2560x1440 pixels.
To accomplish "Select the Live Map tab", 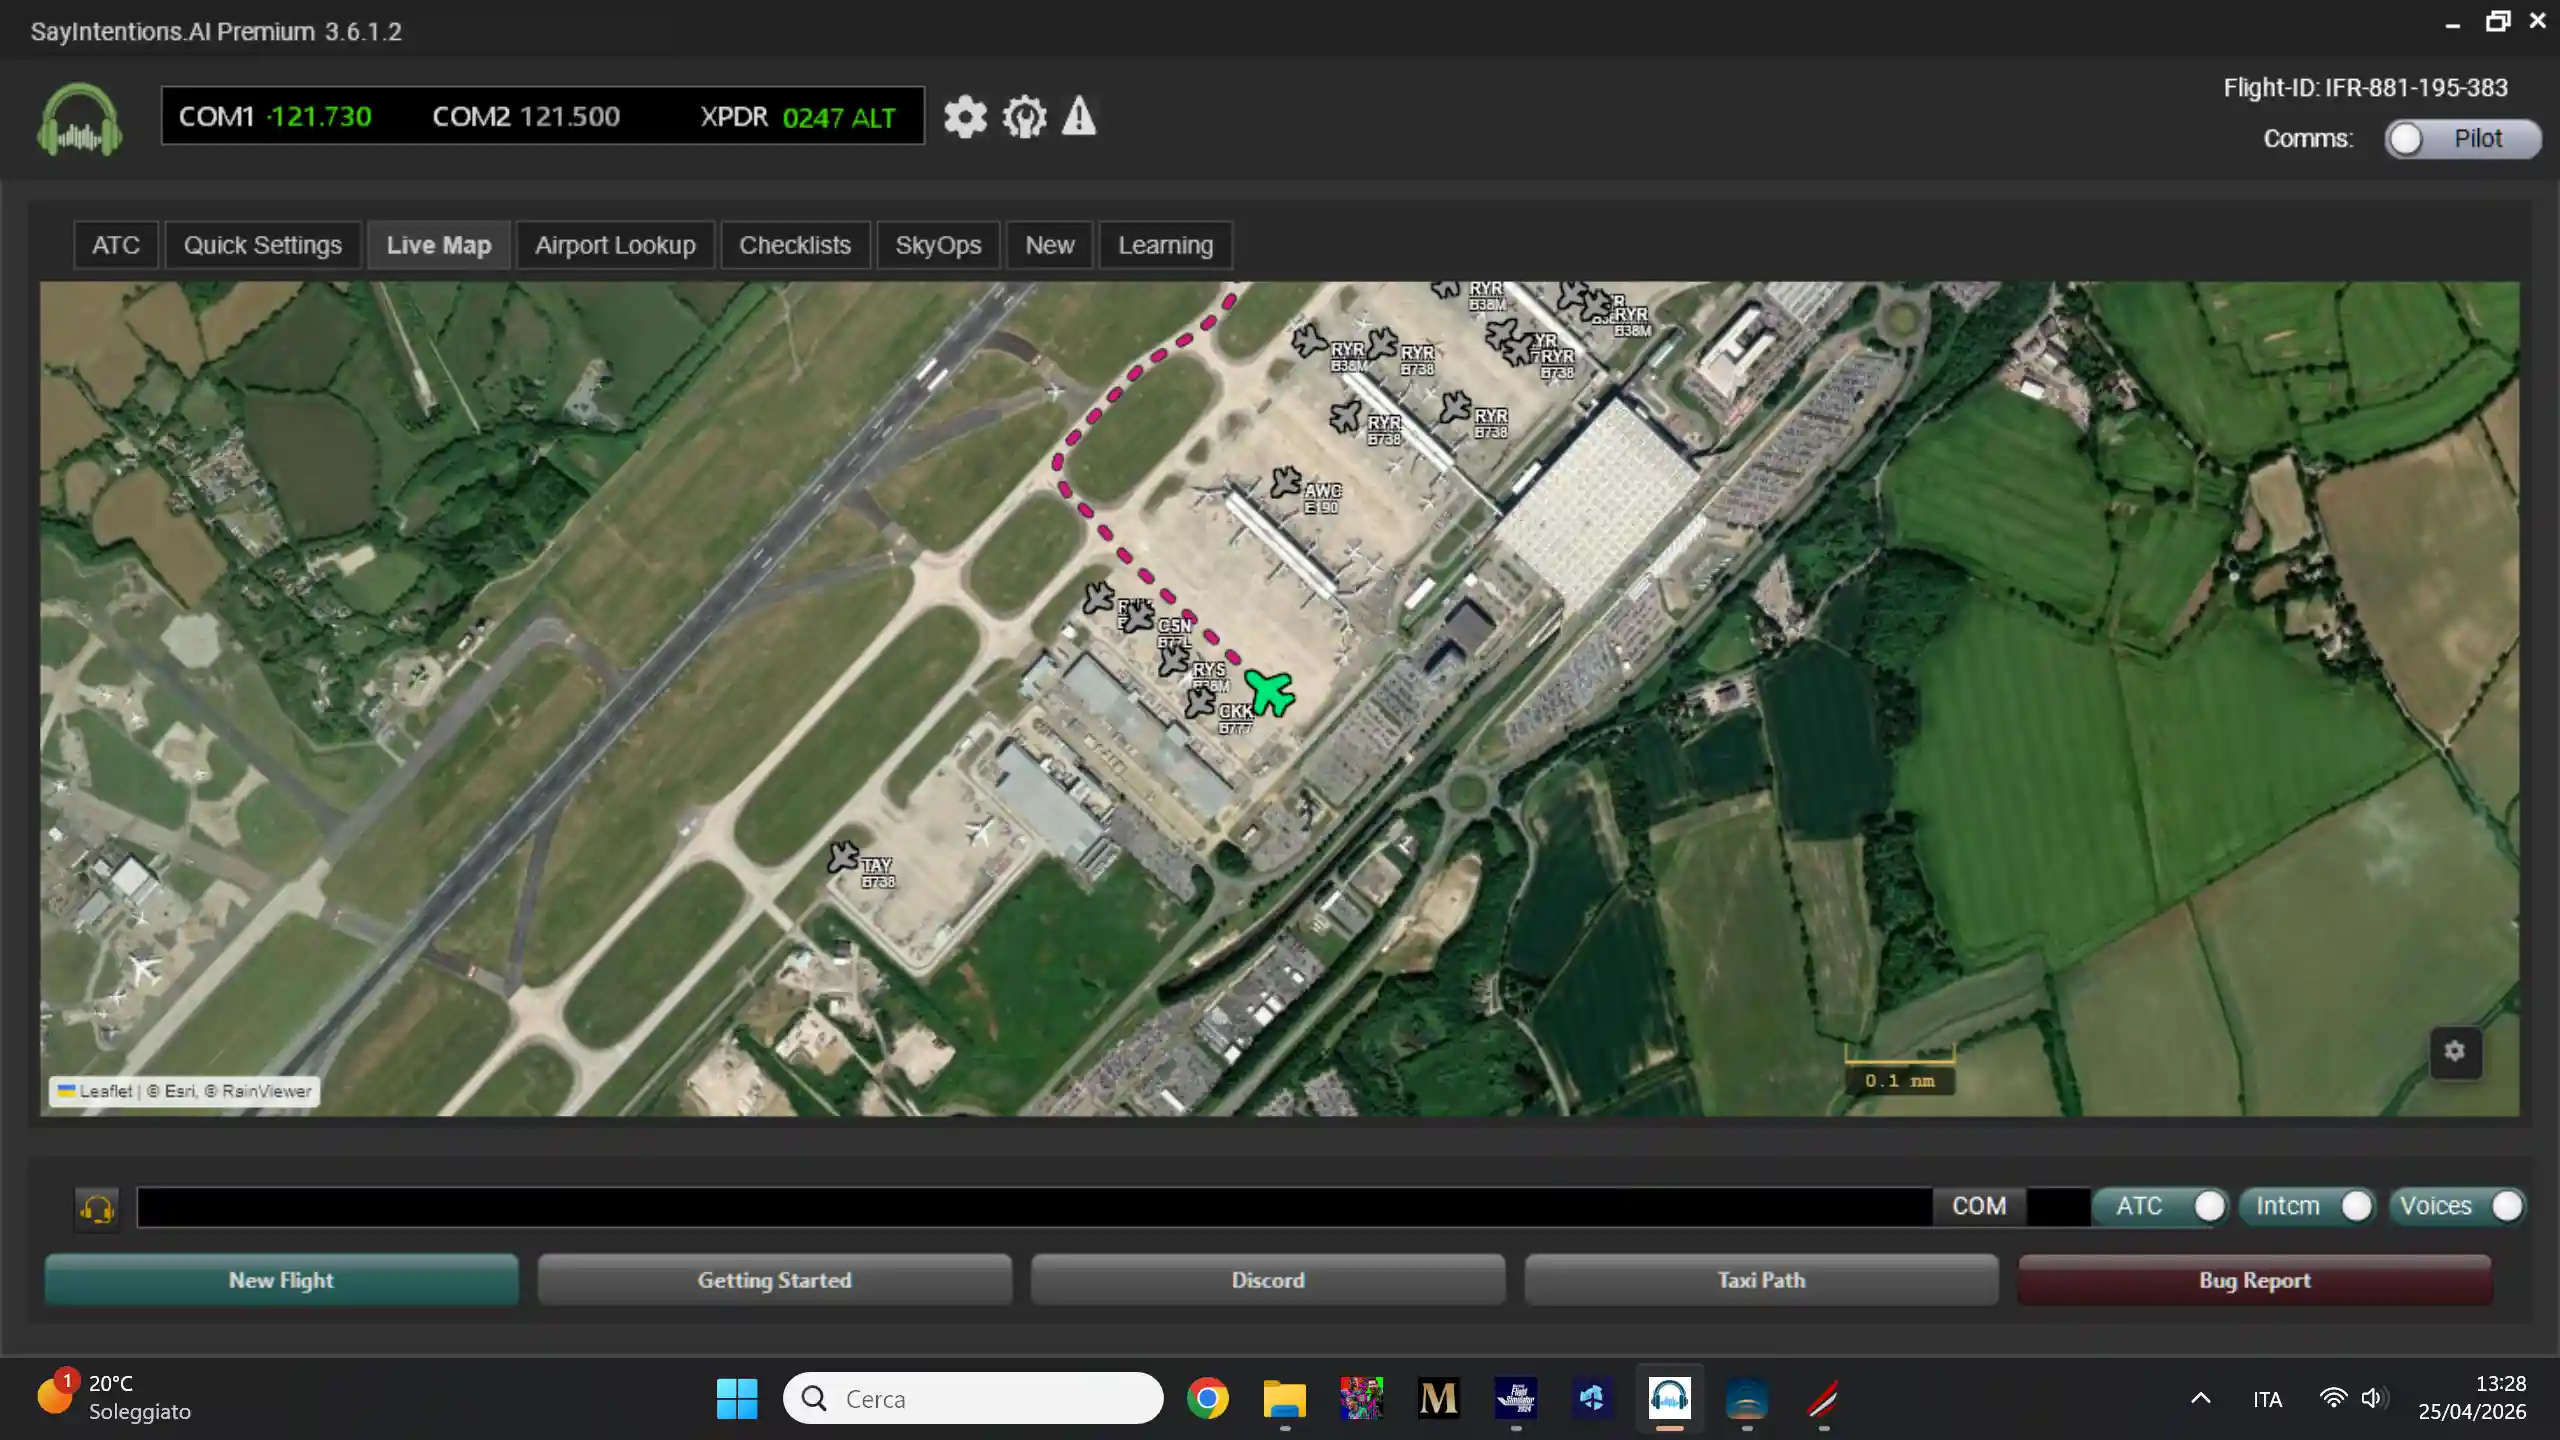I will (439, 245).
